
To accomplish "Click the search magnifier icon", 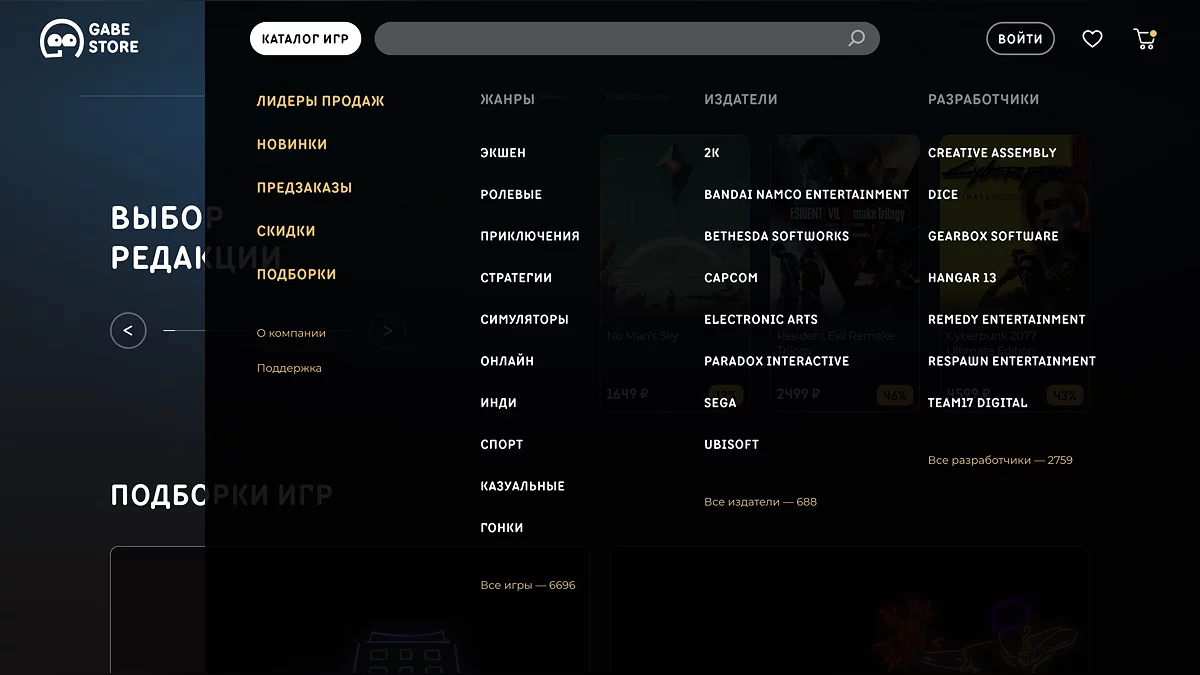I will click(856, 39).
